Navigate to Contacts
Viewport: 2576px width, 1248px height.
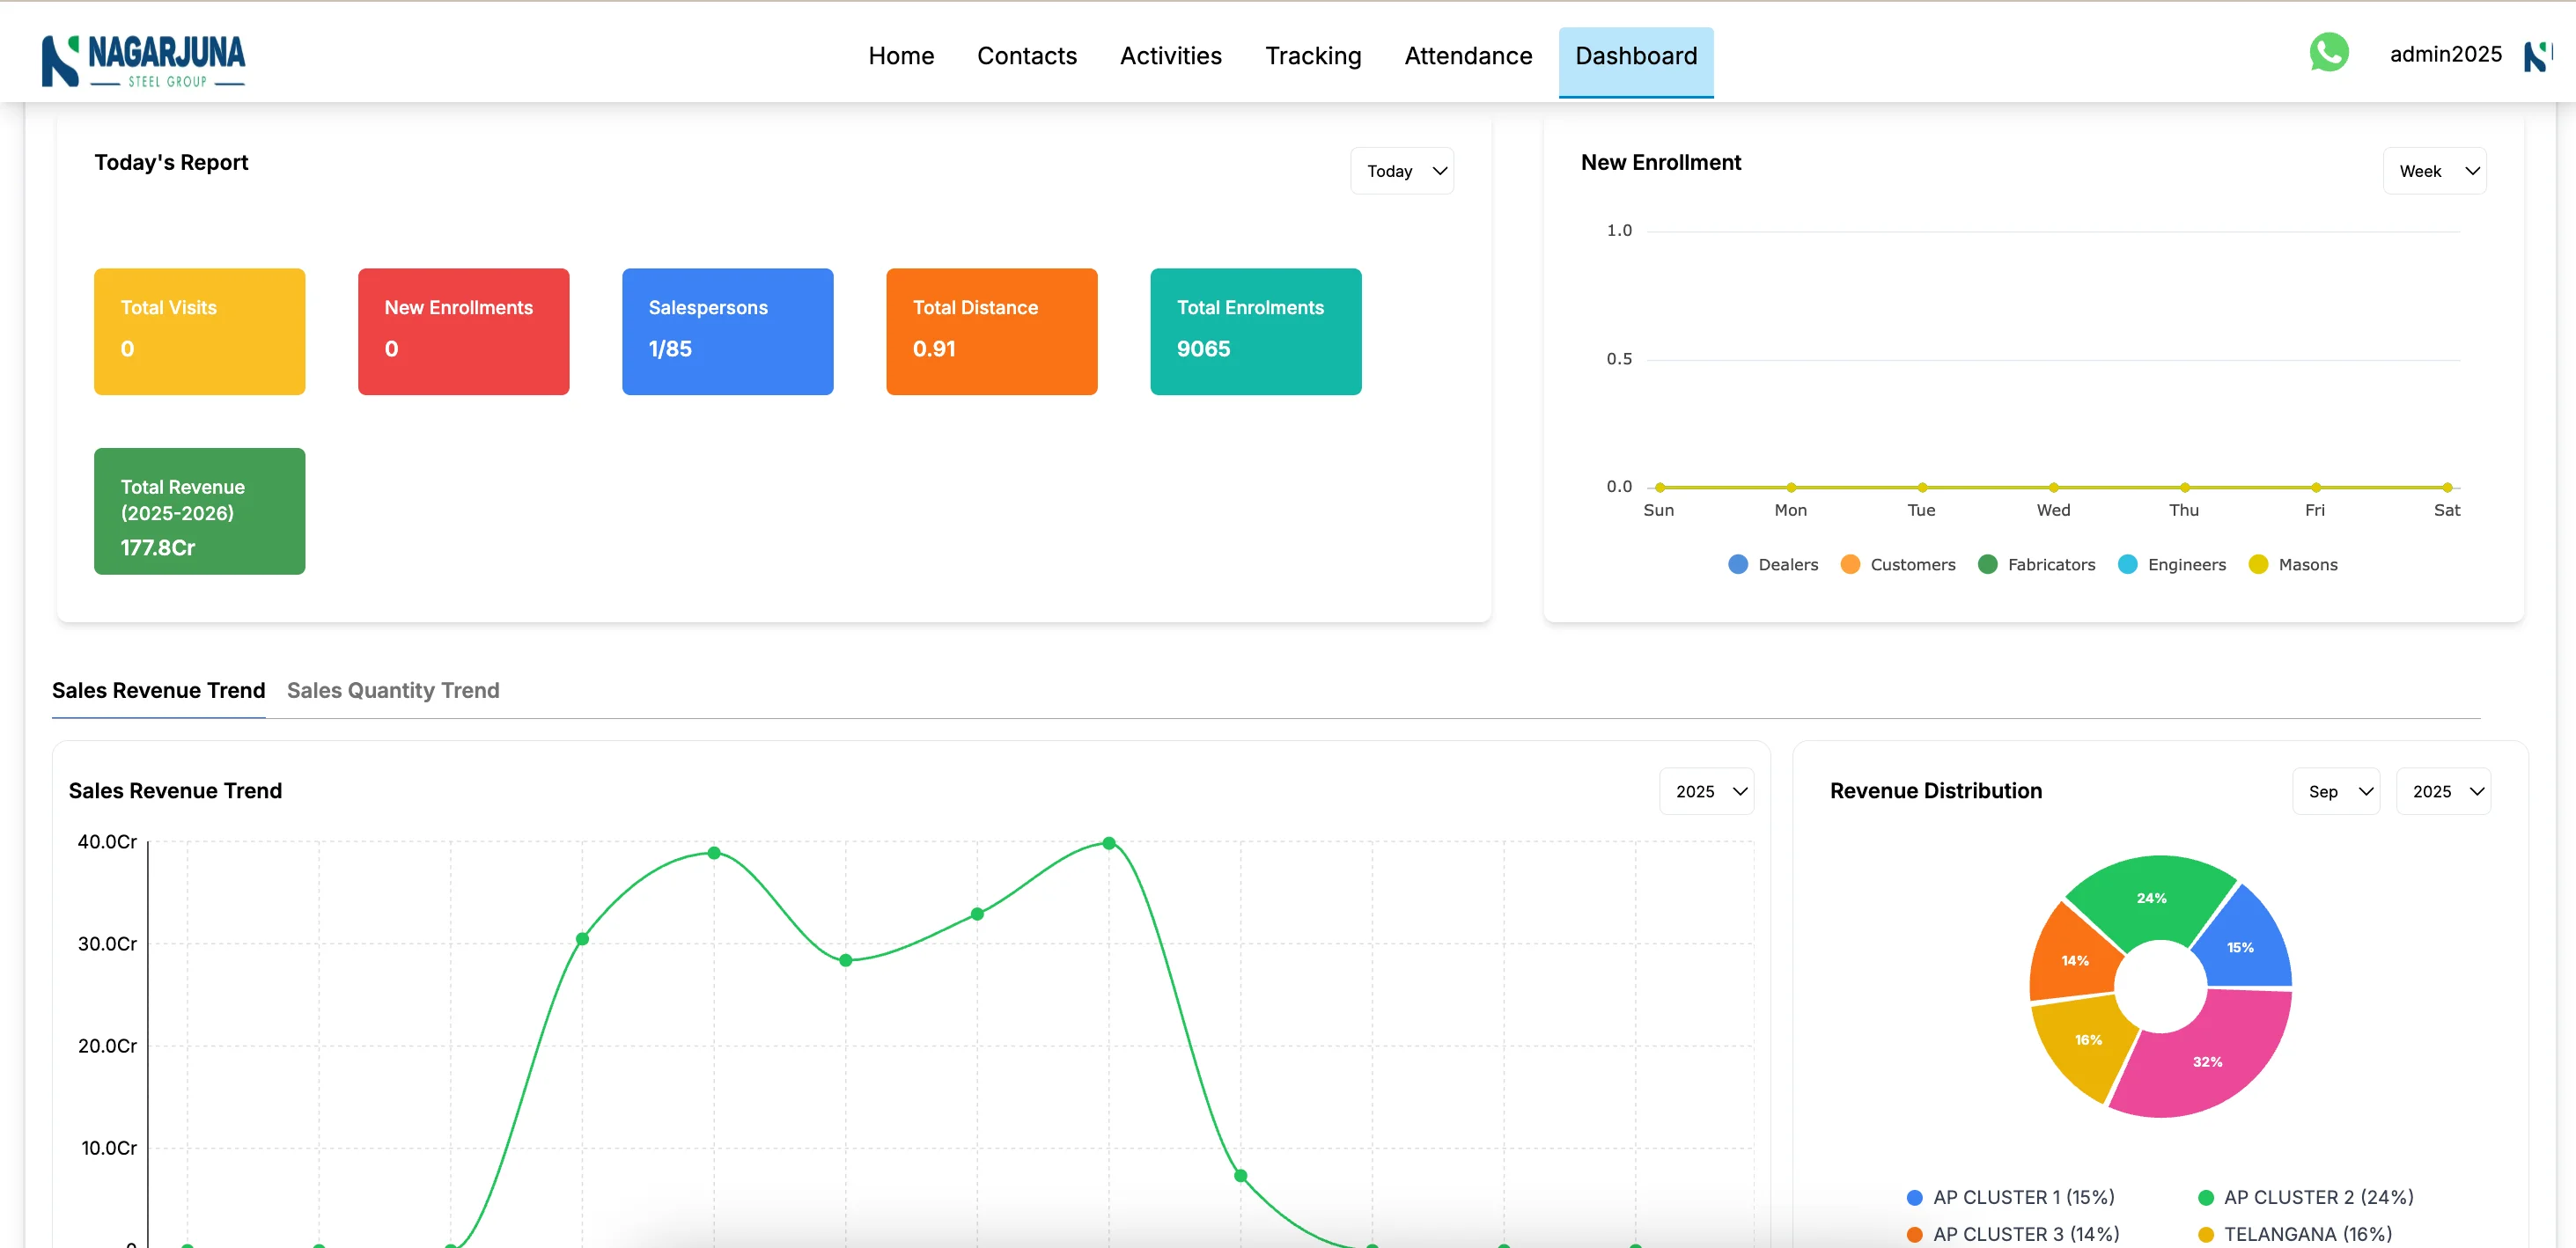pyautogui.click(x=1027, y=55)
